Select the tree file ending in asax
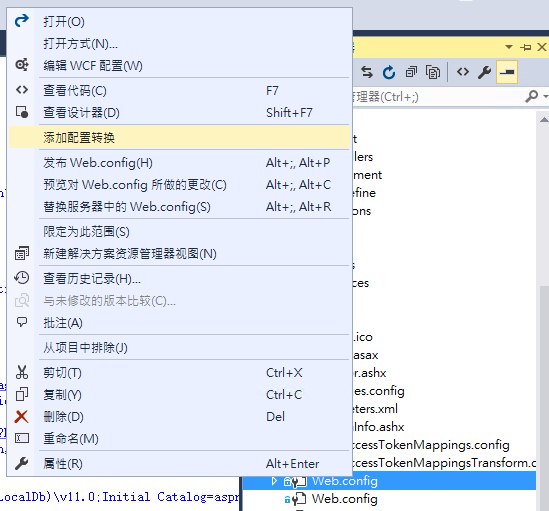Screen dimensions: 549x511 (x=366, y=355)
